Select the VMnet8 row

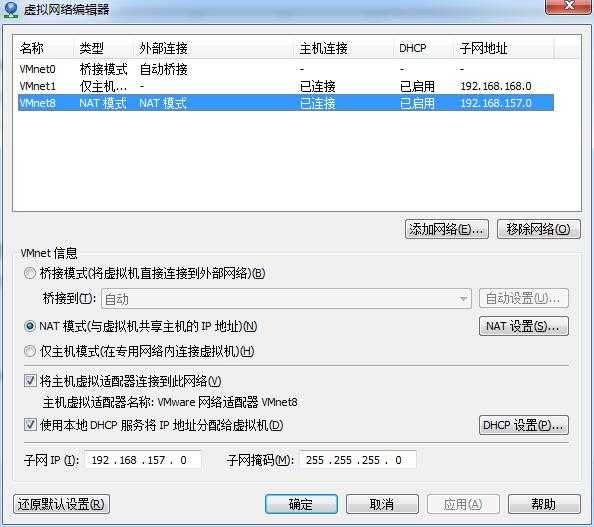click(286, 103)
